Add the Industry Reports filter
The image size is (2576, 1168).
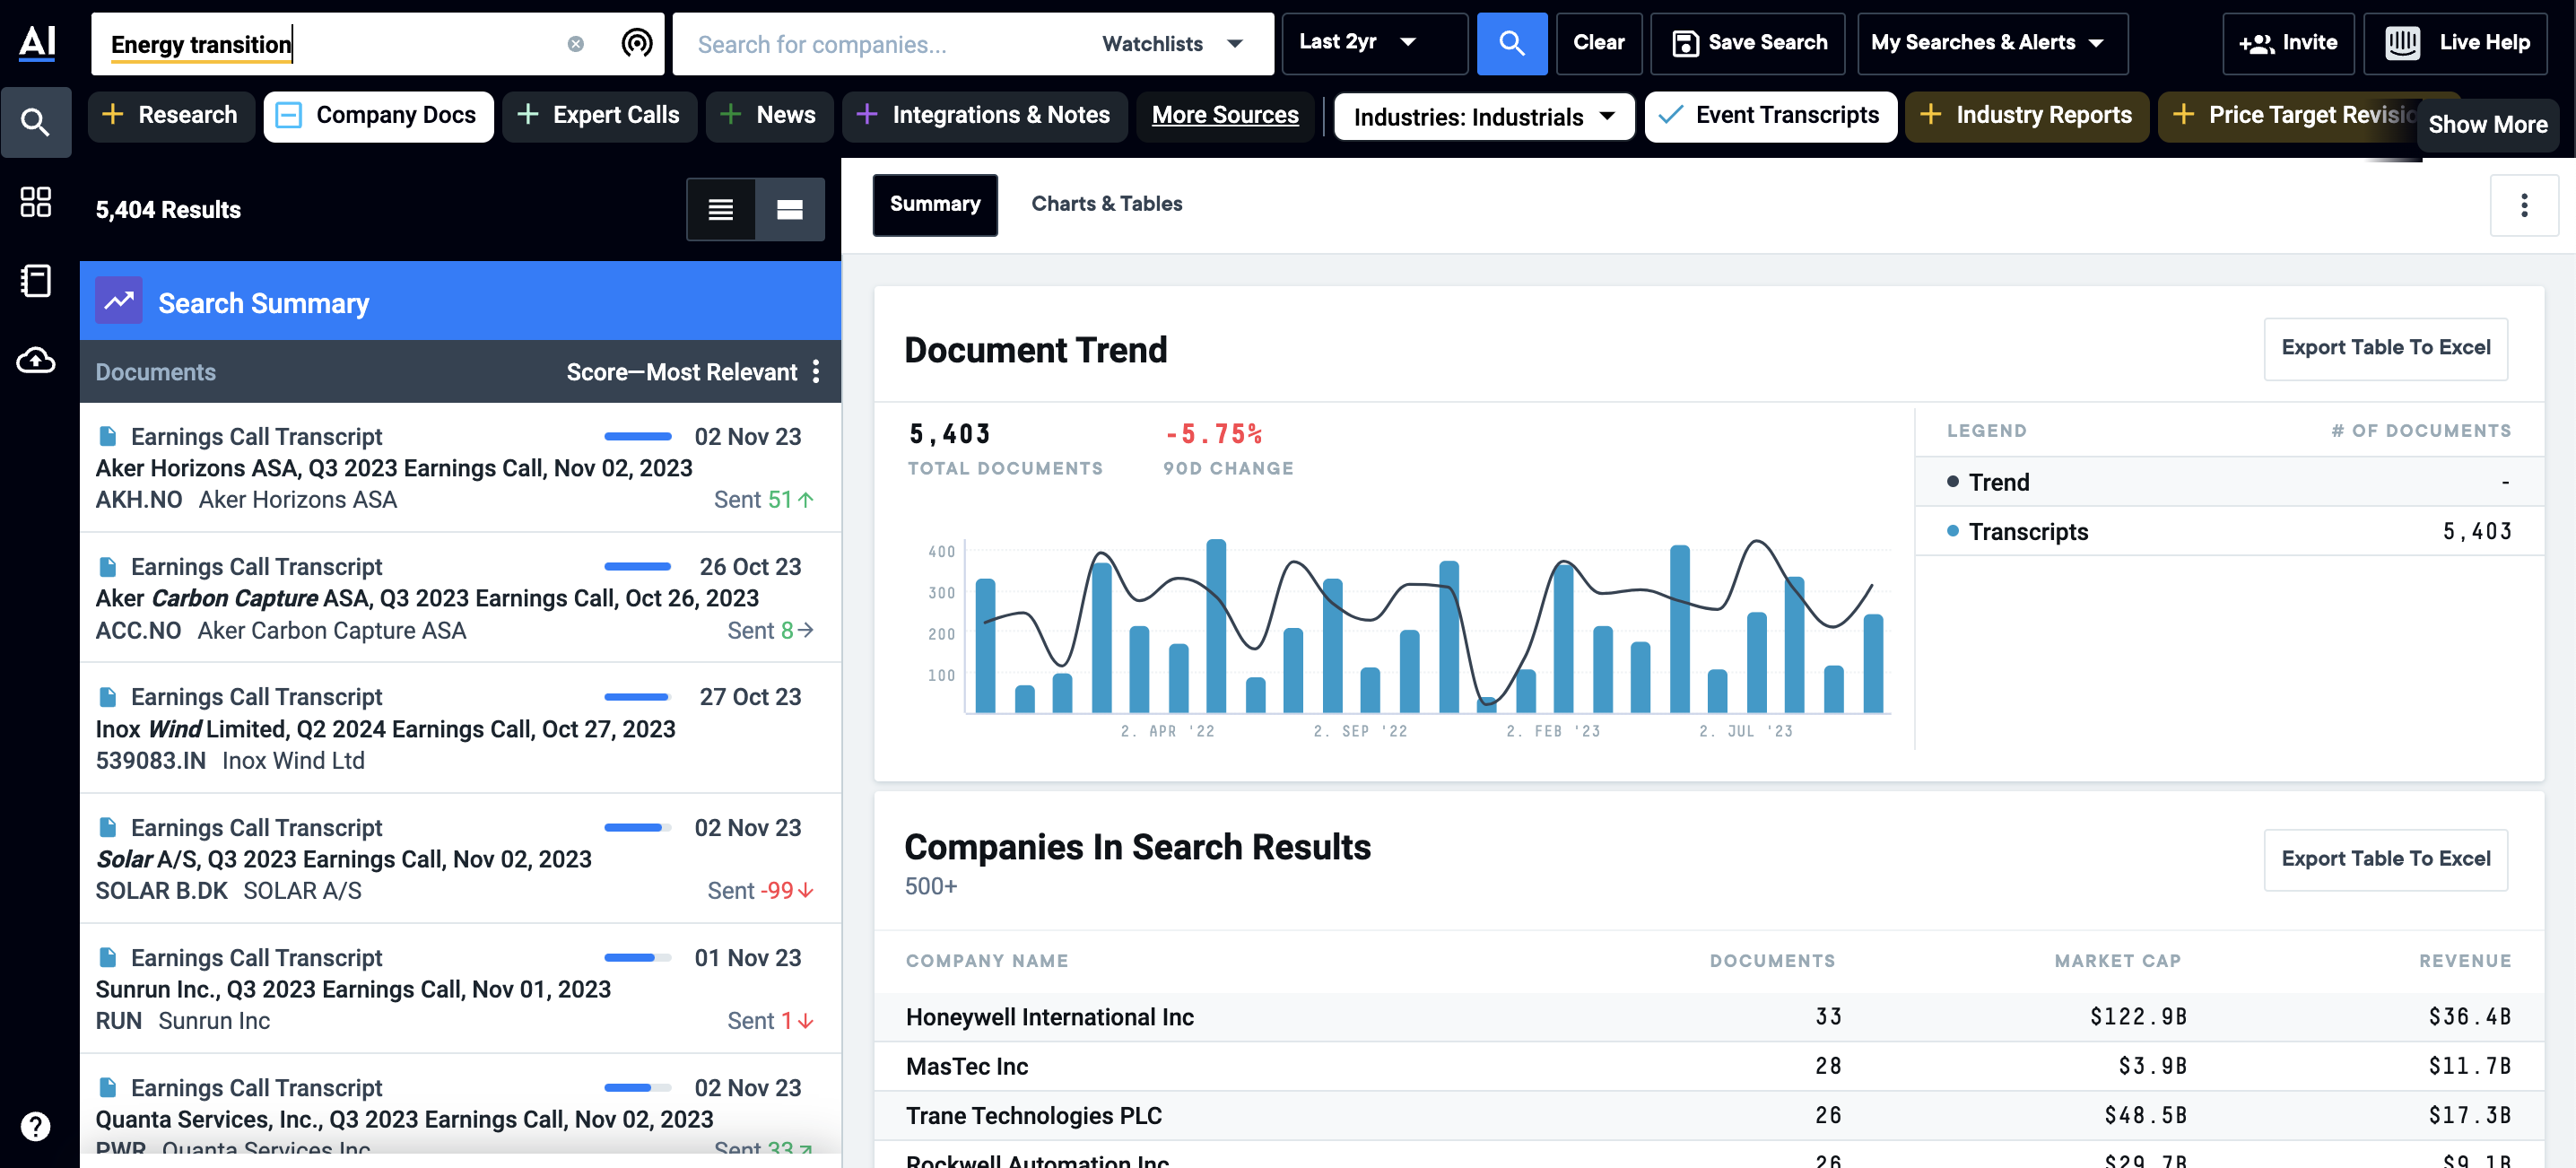pos(2026,116)
